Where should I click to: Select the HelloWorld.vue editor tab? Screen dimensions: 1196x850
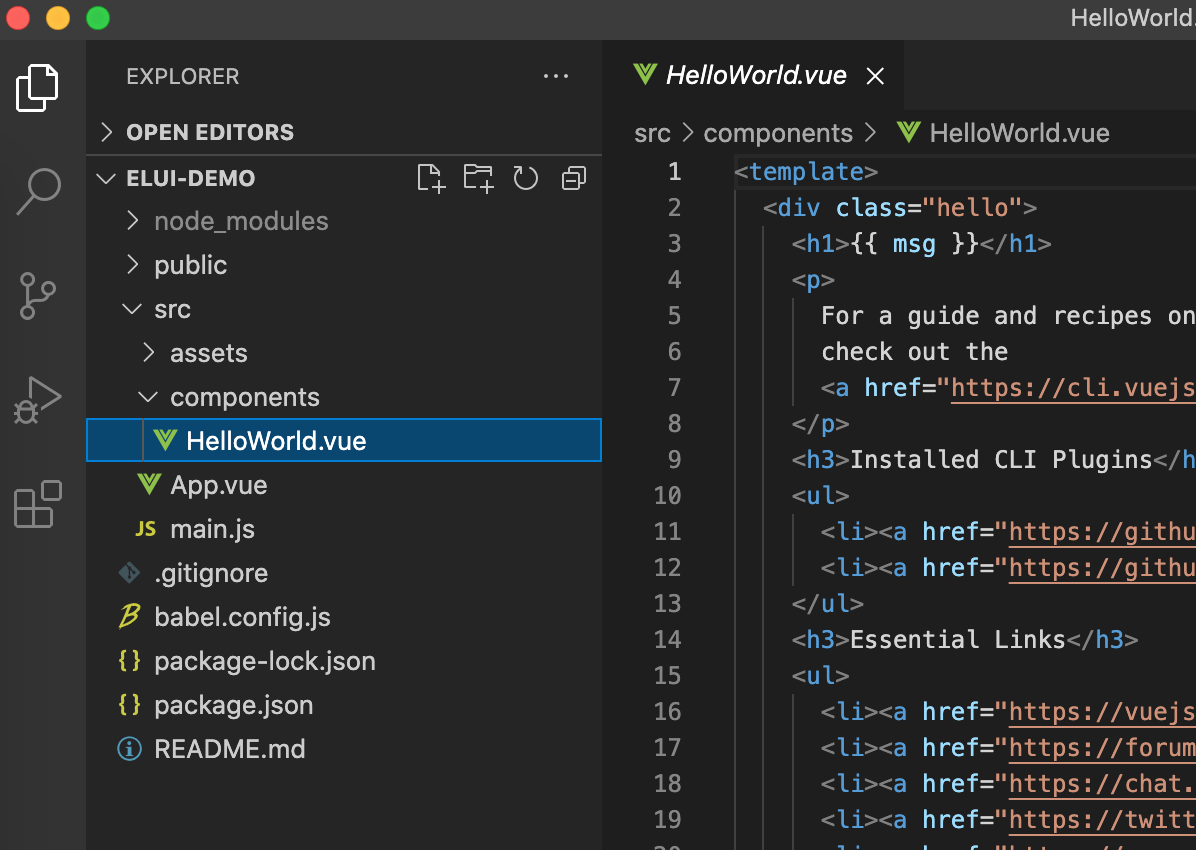(x=755, y=76)
